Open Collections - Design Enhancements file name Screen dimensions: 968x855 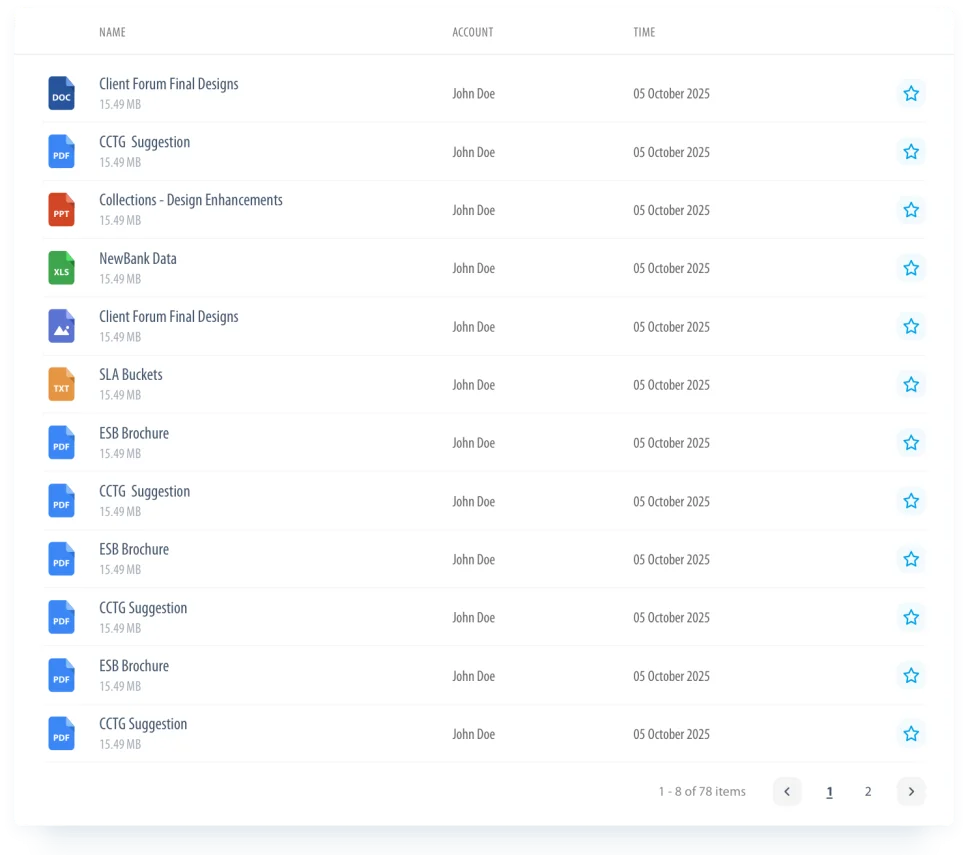point(191,200)
